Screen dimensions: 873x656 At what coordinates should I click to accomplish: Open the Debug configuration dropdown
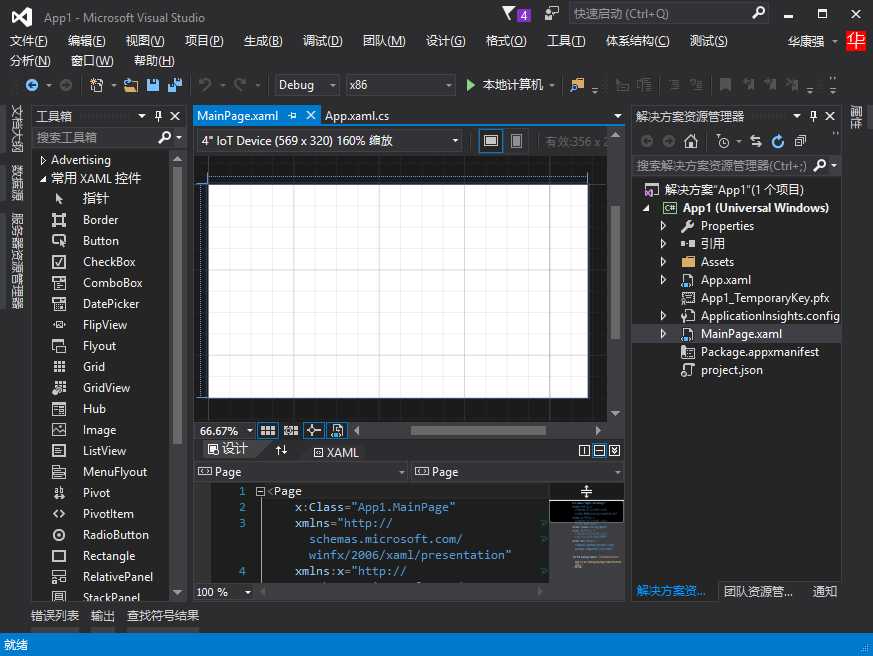[307, 85]
